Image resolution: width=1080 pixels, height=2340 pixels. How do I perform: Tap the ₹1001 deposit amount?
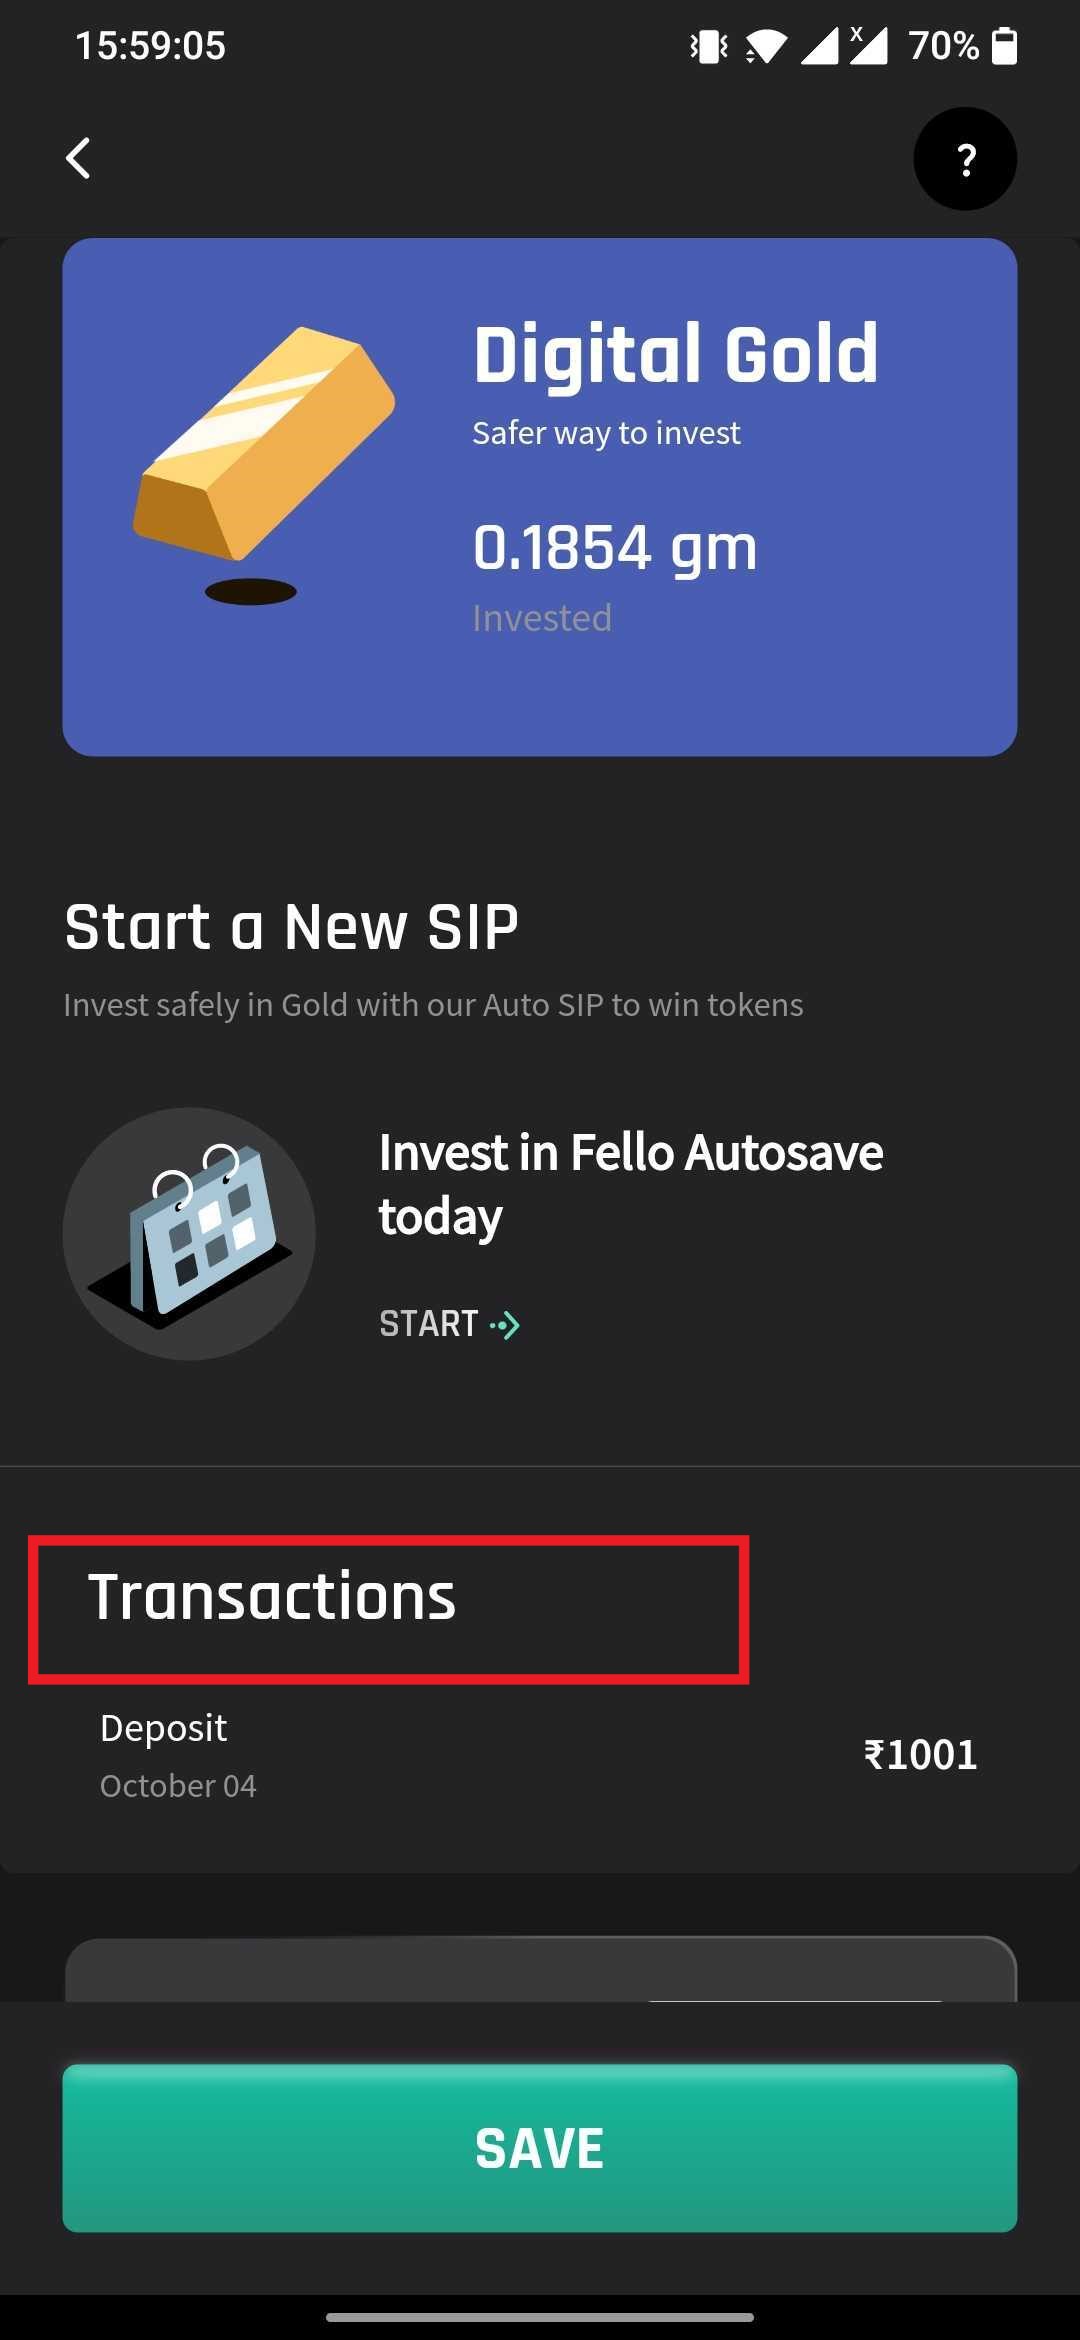pos(920,1755)
